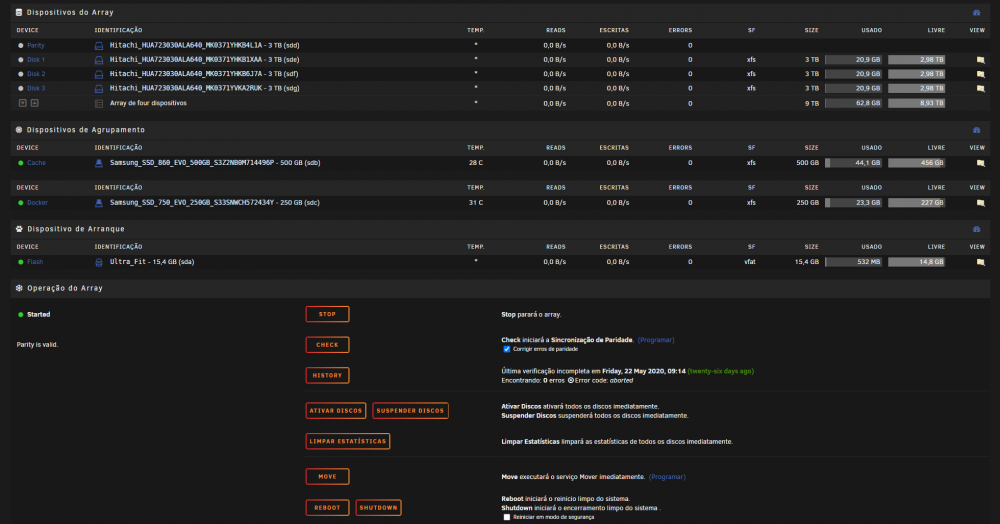1000x524 pixels.
Task: Open the browse folder icon for Disk 1
Action: (x=980, y=60)
